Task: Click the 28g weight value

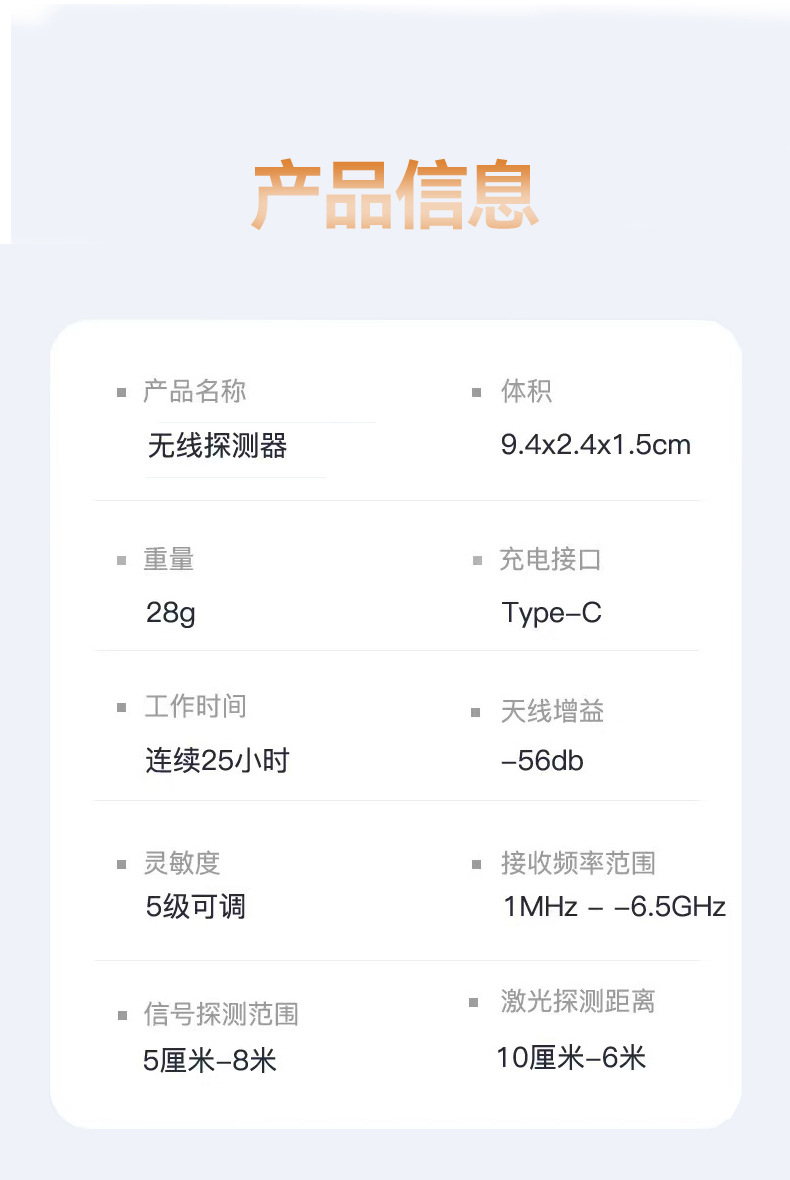Action: coord(170,612)
